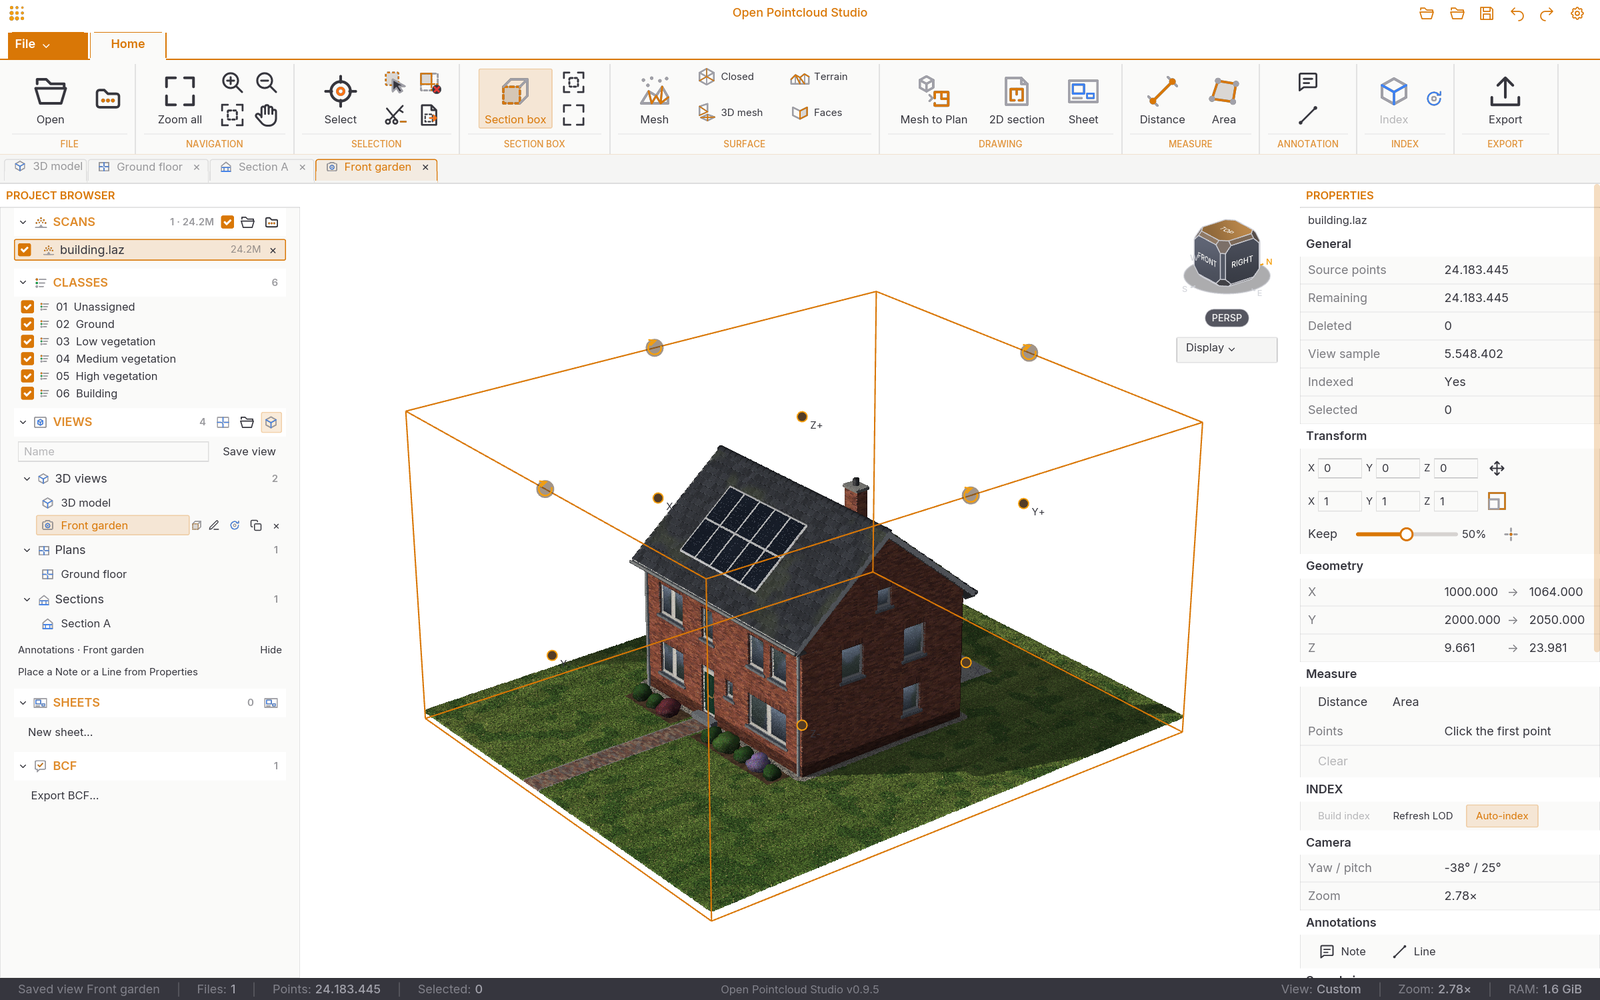This screenshot has height=1000, width=1600.
Task: Collapse the BCF section
Action: click(x=23, y=766)
